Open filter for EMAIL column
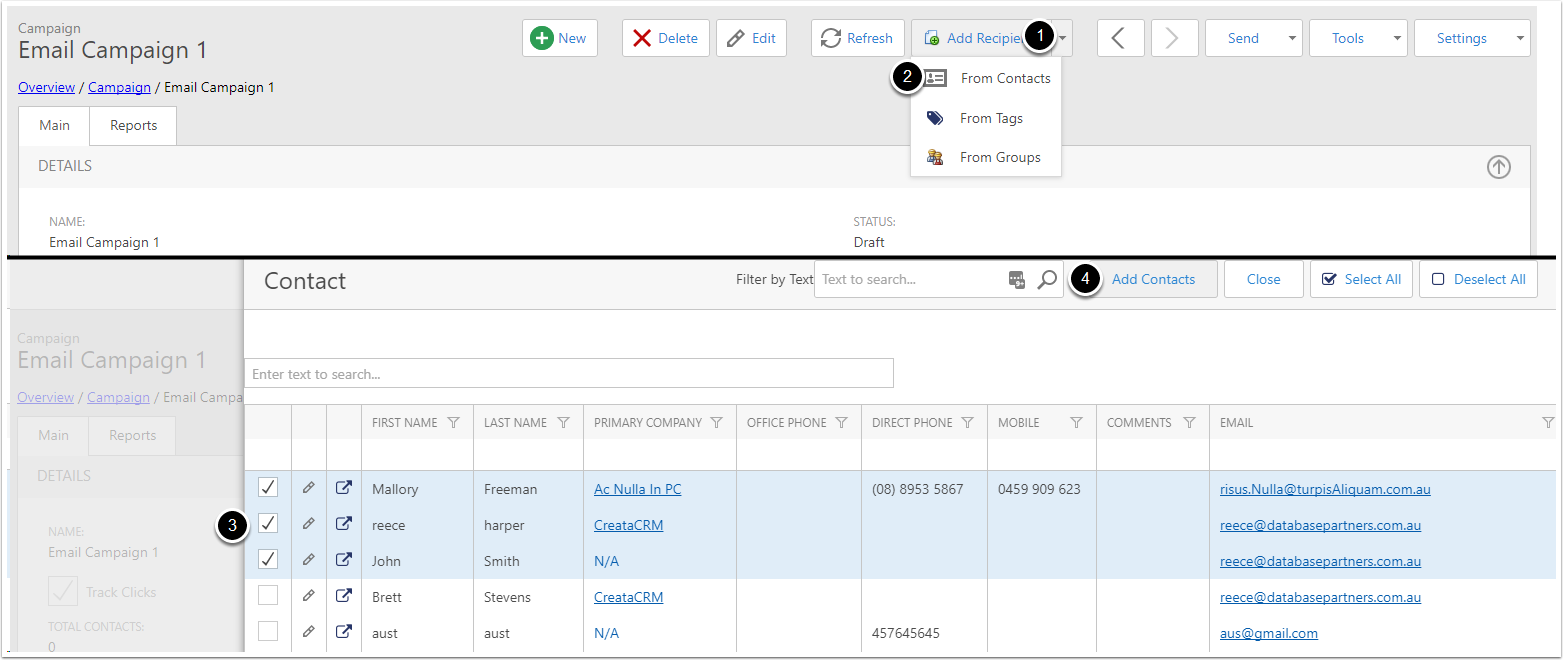Image resolution: width=1563 pixels, height=660 pixels. tap(1548, 423)
